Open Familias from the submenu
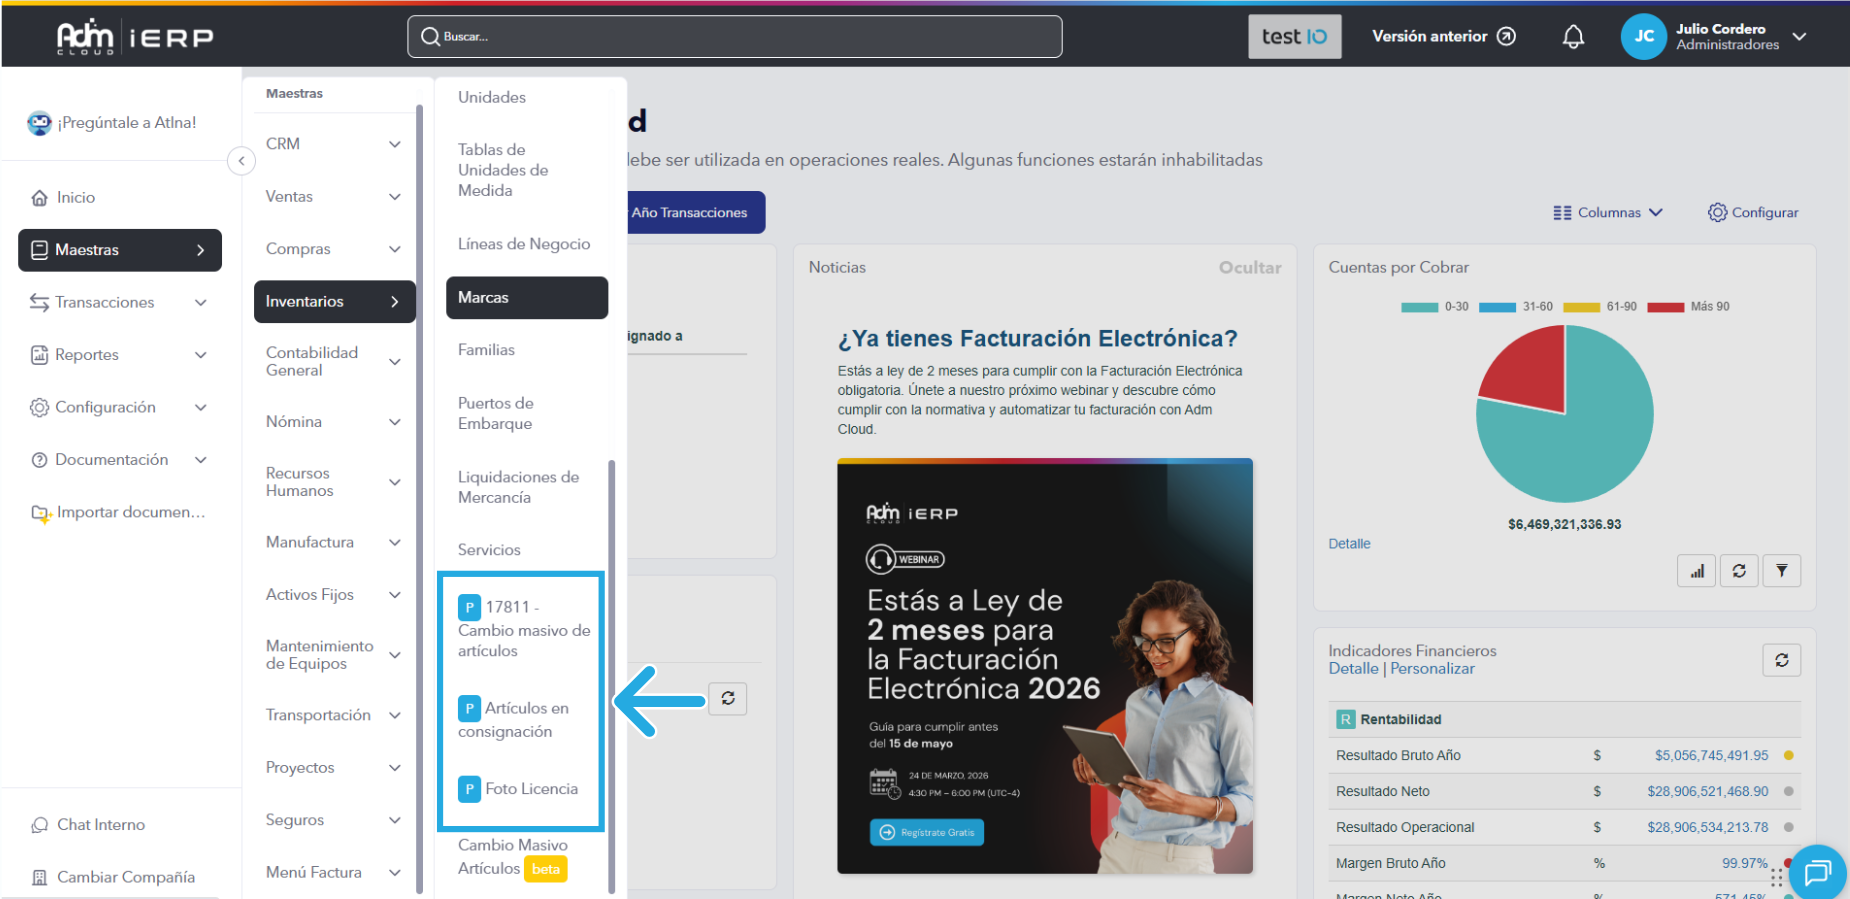The width and height of the screenshot is (1850, 899). pos(487,350)
